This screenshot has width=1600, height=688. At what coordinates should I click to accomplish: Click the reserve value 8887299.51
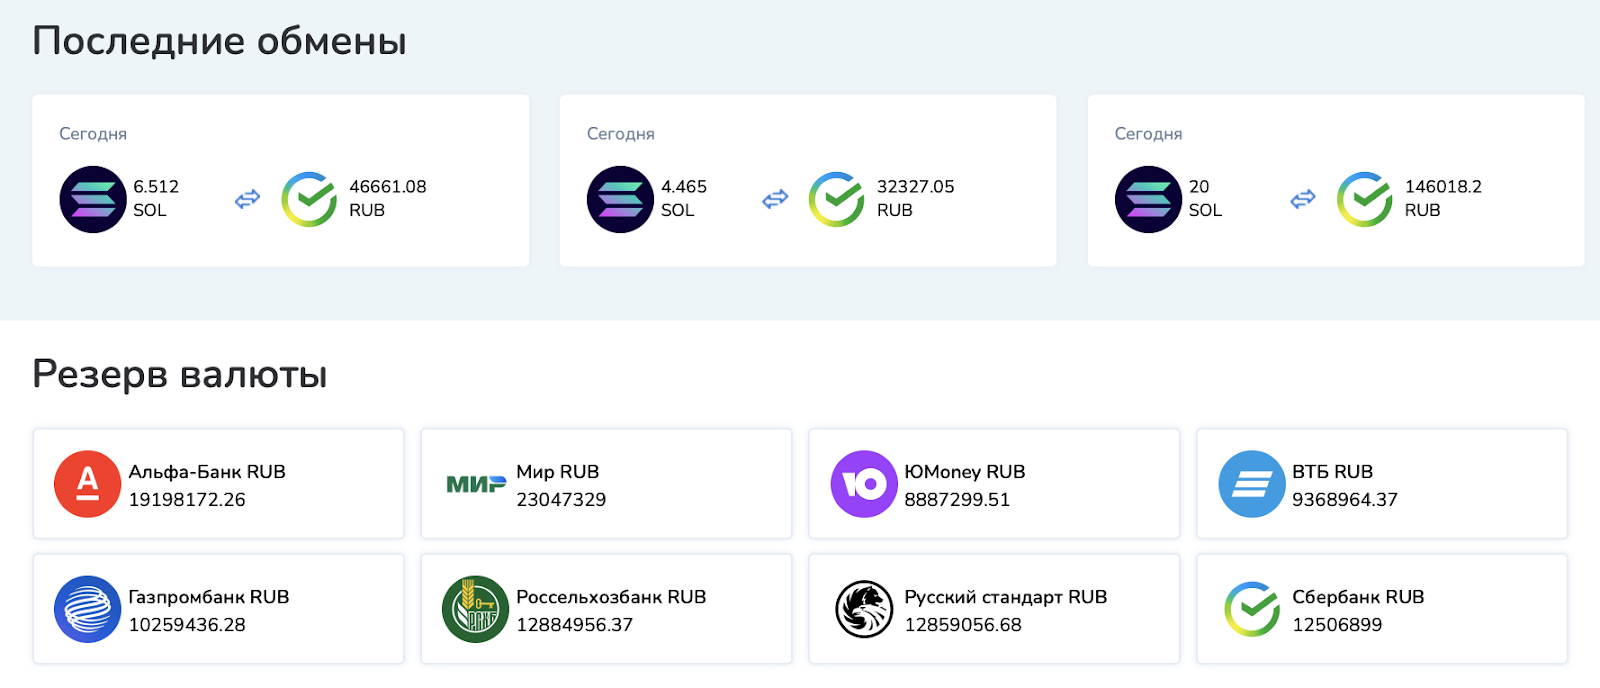point(957,499)
